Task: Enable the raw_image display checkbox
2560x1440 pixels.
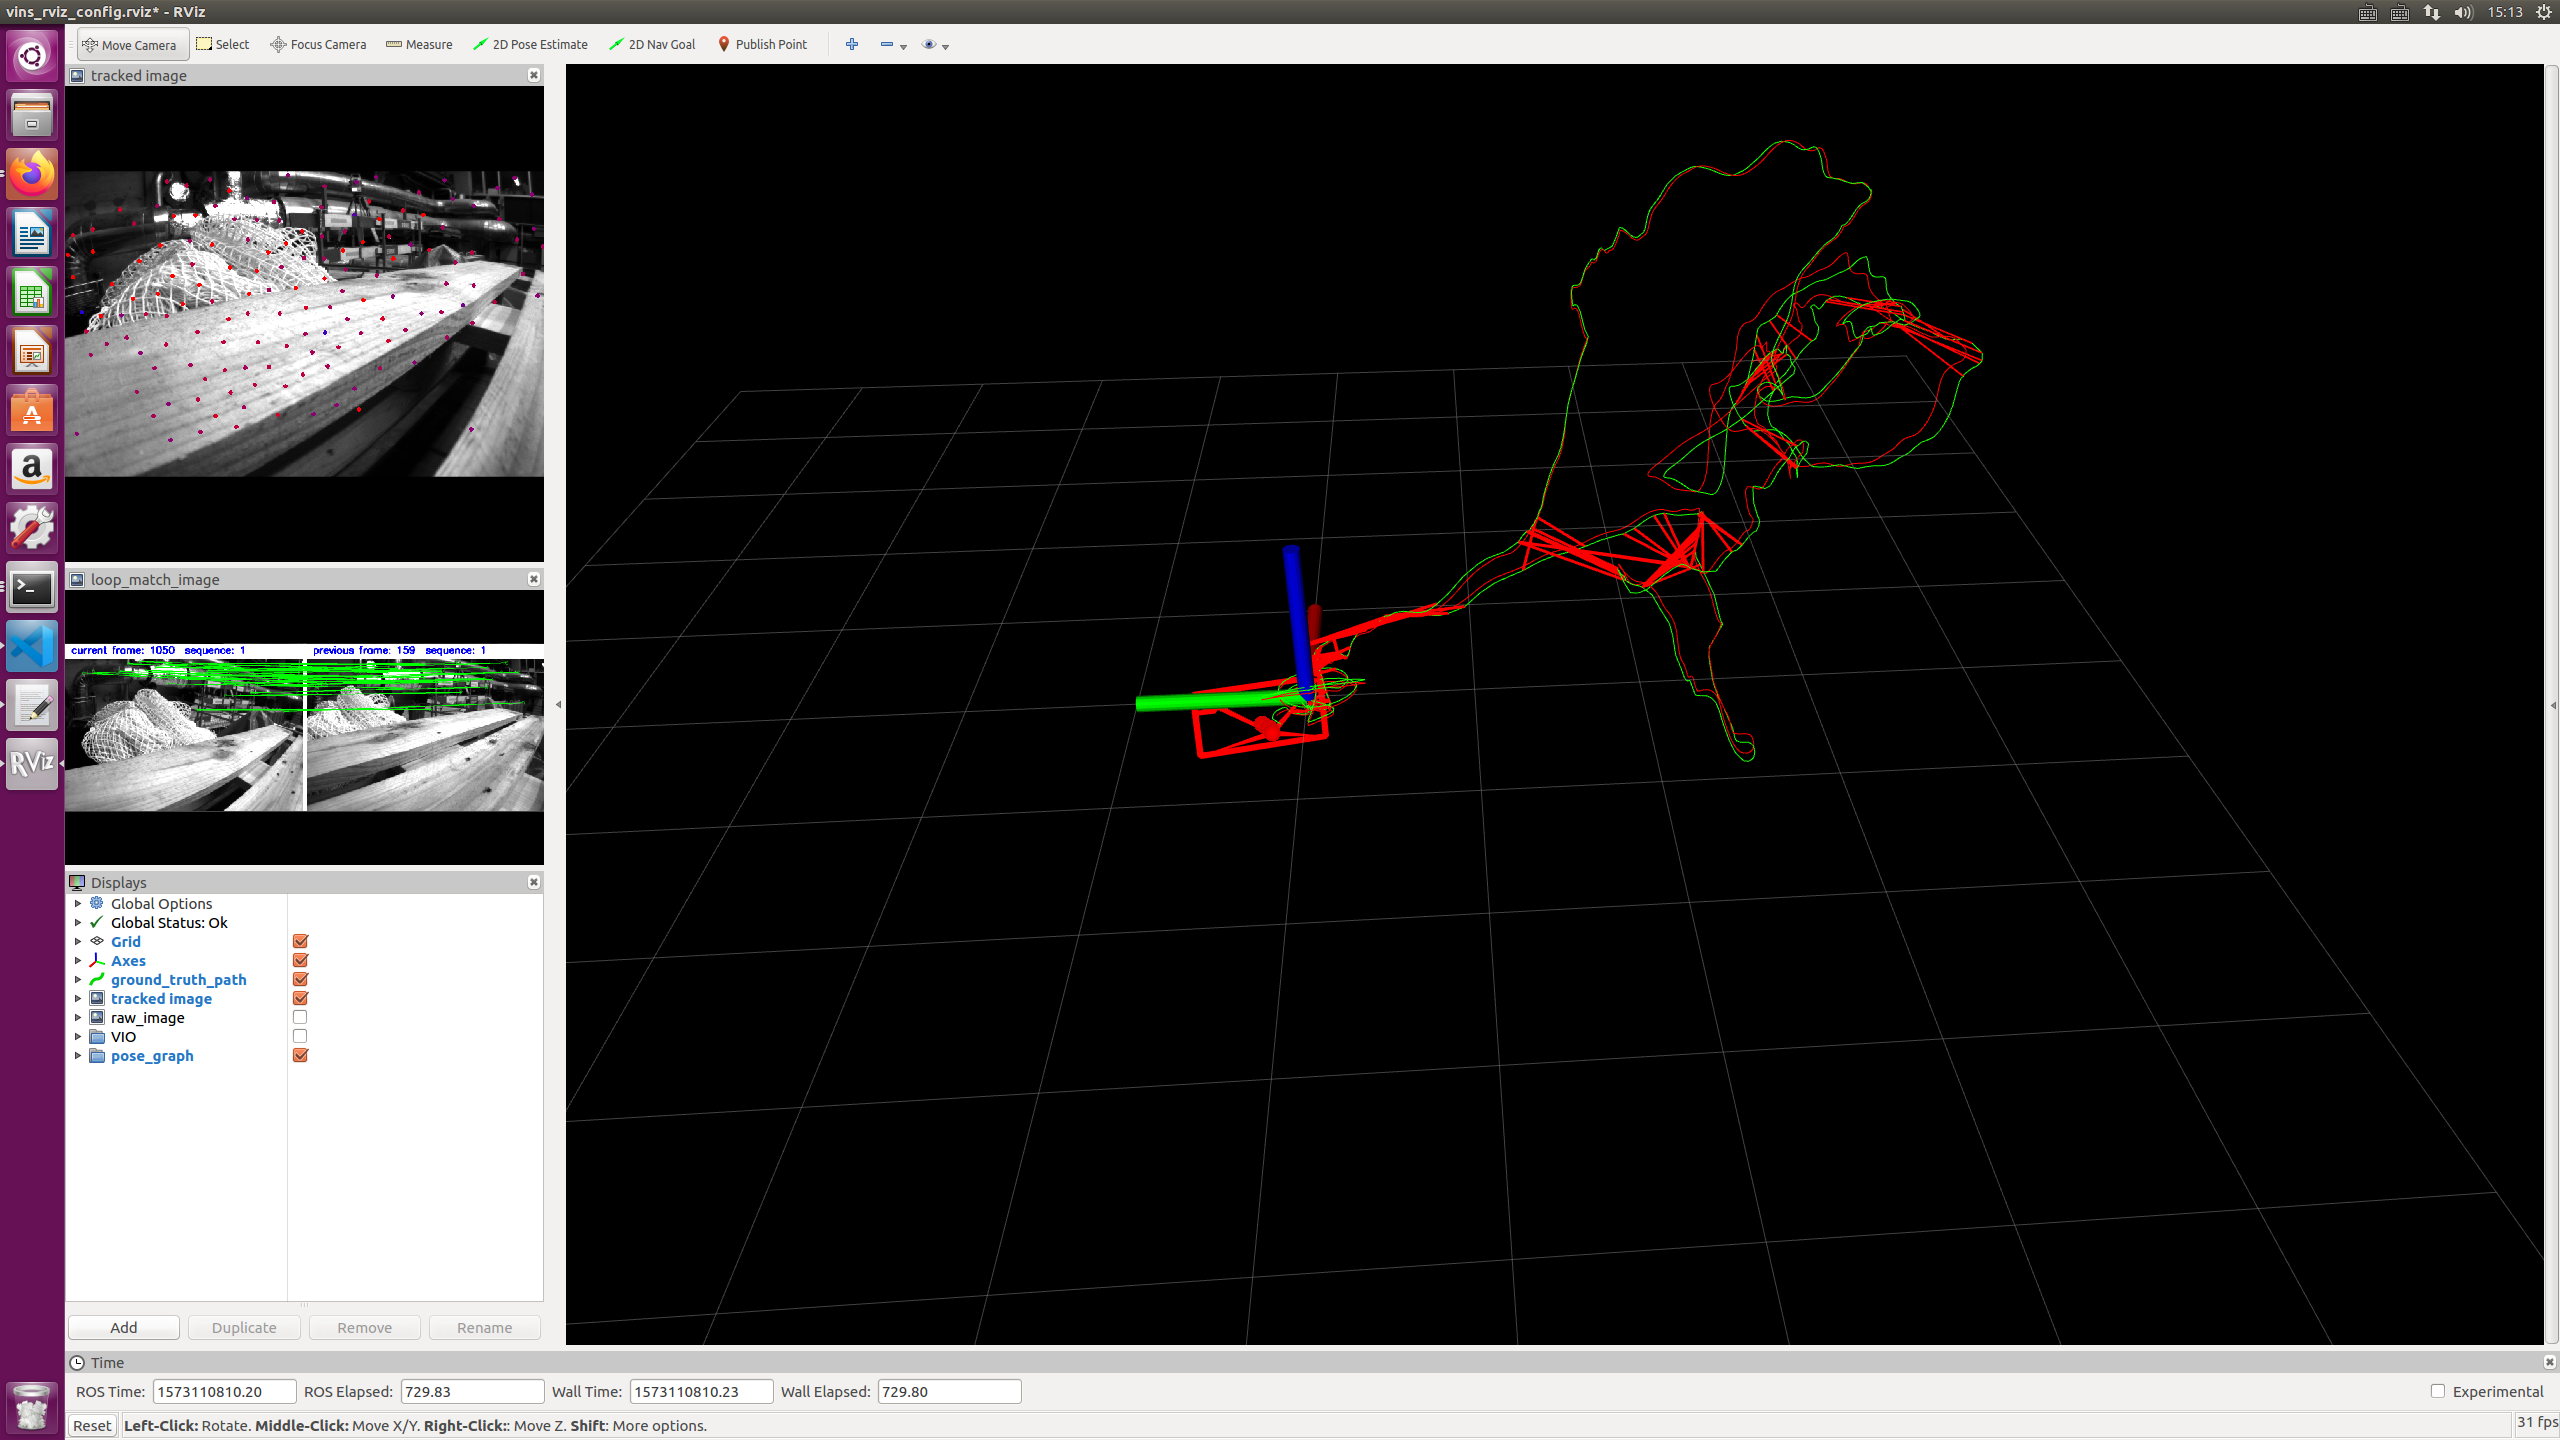Action: [x=300, y=1017]
